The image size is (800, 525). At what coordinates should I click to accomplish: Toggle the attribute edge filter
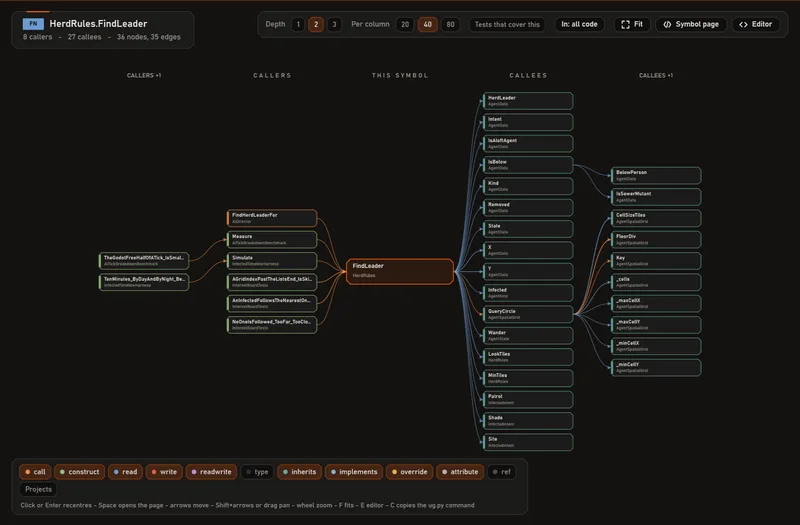[x=460, y=472]
